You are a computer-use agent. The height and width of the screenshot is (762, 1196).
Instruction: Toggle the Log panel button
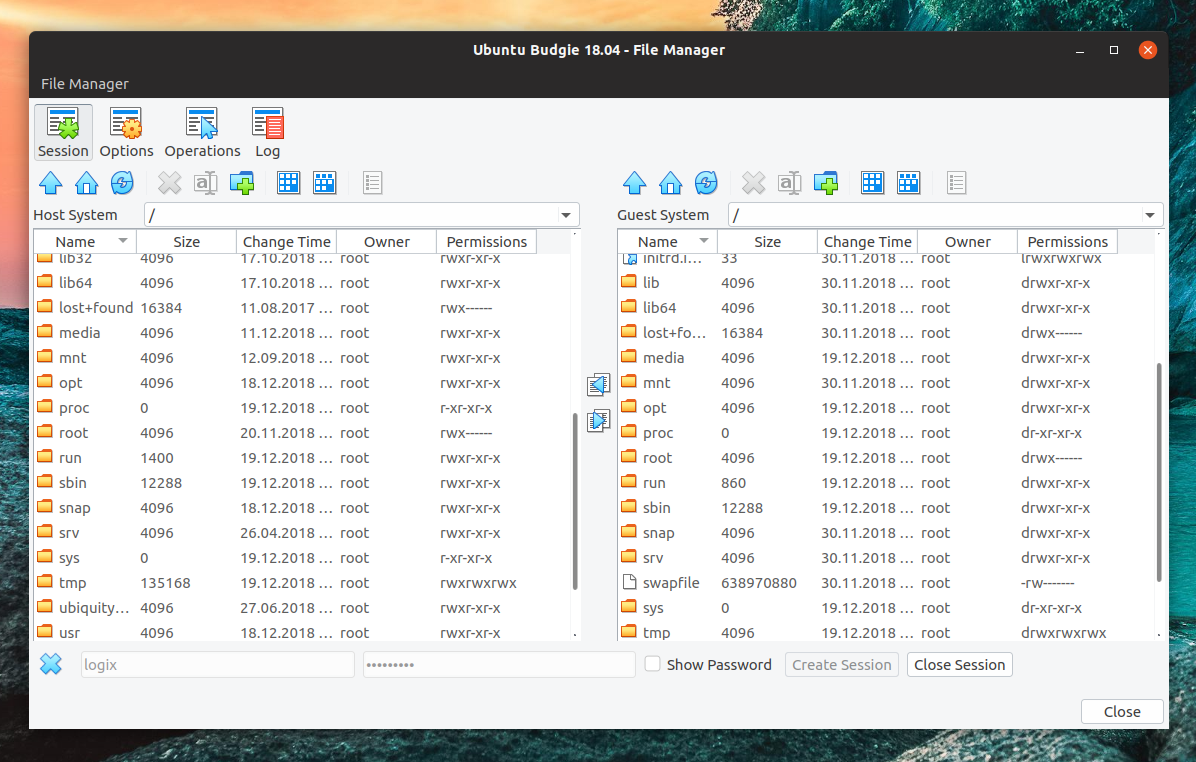pyautogui.click(x=267, y=133)
